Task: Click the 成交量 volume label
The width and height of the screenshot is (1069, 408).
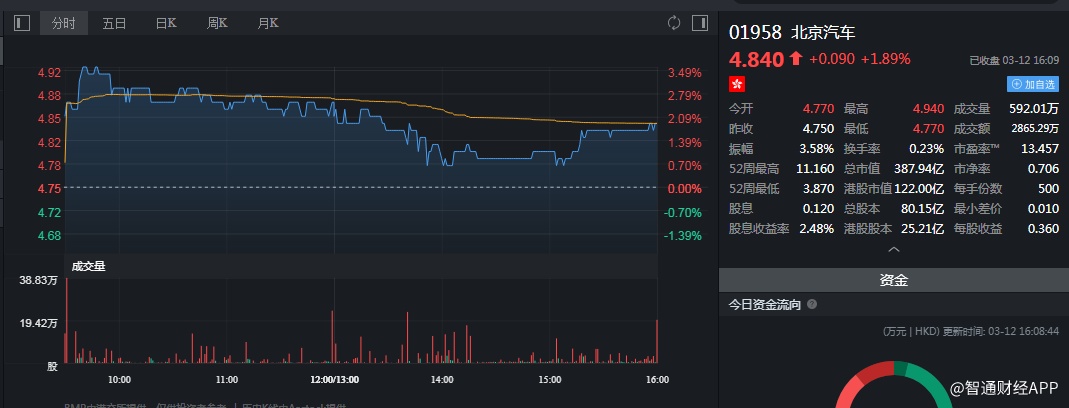Action: 88,266
